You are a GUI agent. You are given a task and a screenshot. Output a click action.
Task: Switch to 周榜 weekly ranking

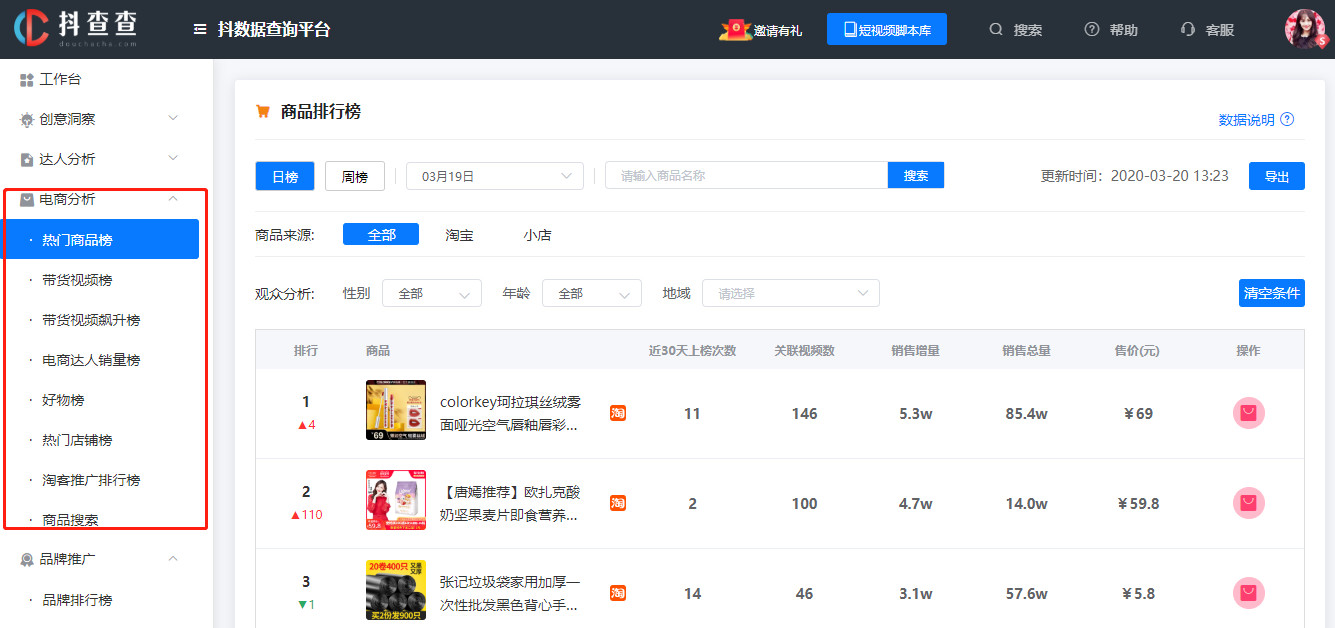pos(355,176)
